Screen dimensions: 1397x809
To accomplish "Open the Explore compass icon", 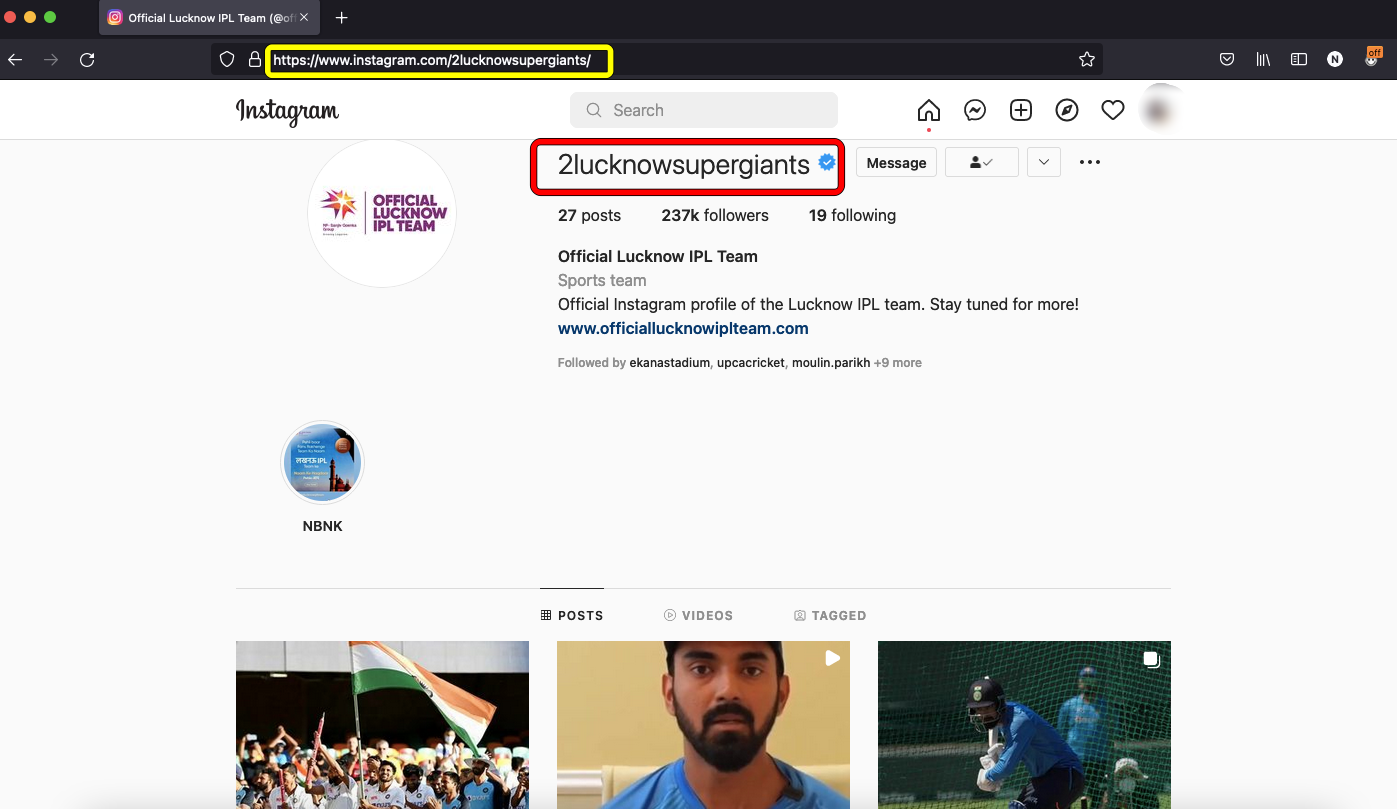I will 1067,110.
